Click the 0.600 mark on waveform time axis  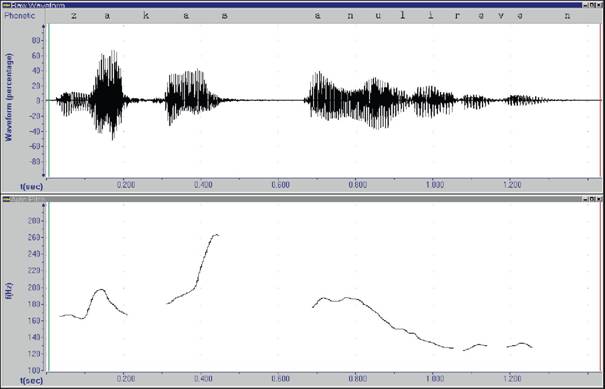point(281,185)
